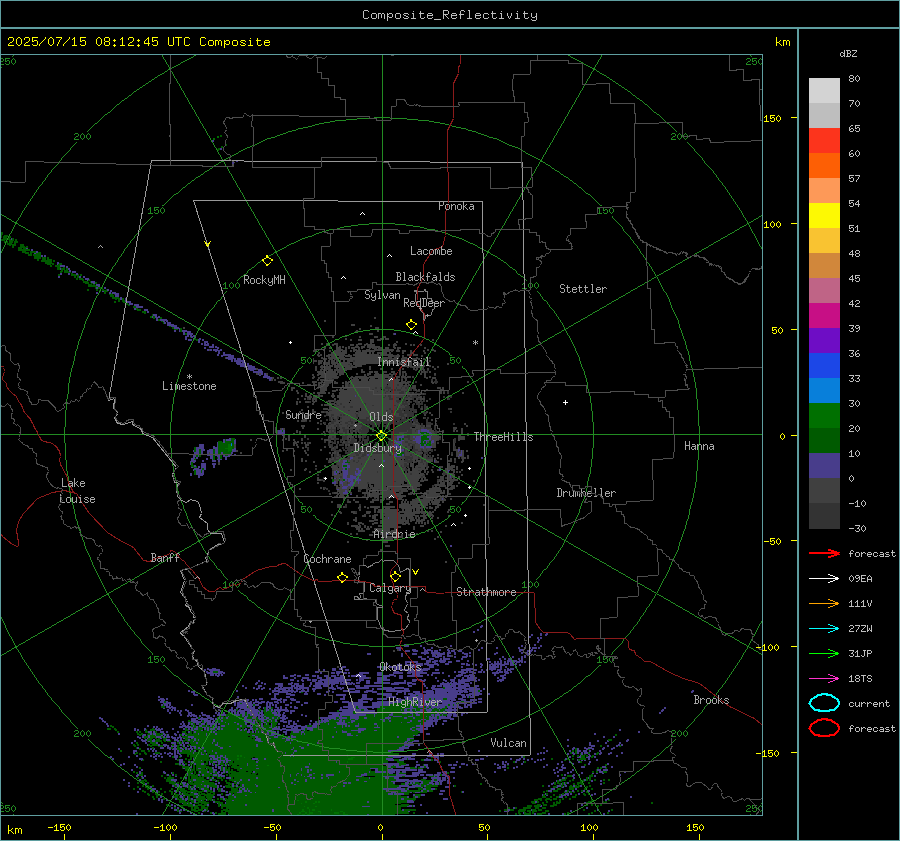The image size is (900, 841).
Task: Click the Olds town label
Action: tap(381, 417)
